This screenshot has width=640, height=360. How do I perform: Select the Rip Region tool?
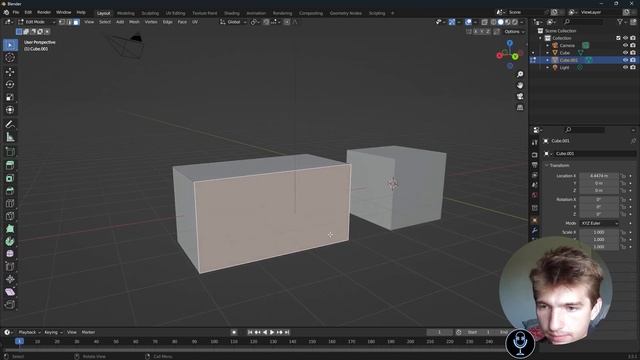[x=10, y=304]
